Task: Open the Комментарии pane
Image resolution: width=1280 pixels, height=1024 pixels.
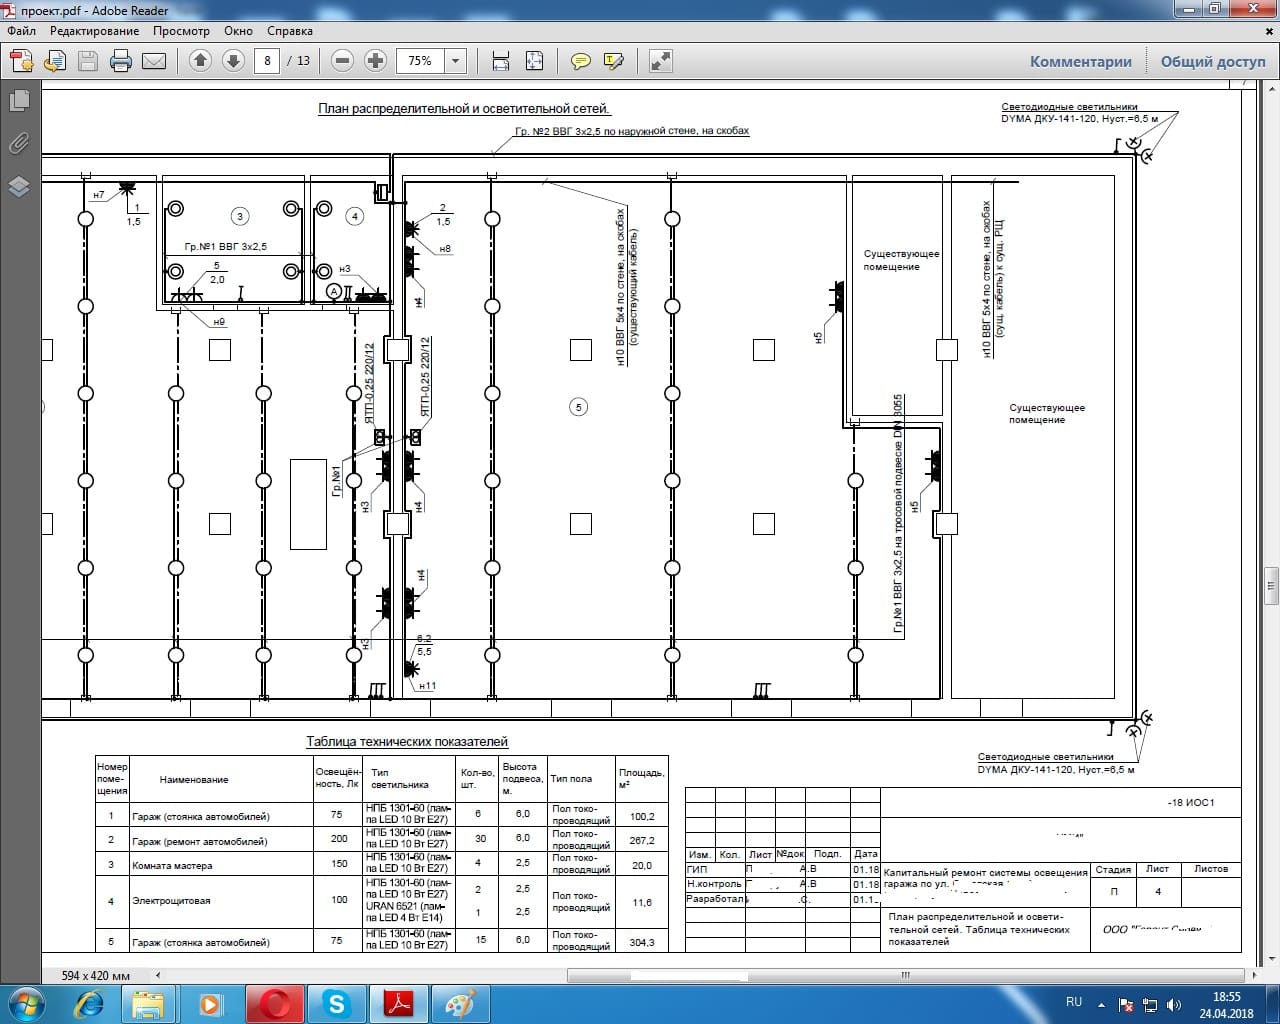Action: [1080, 61]
